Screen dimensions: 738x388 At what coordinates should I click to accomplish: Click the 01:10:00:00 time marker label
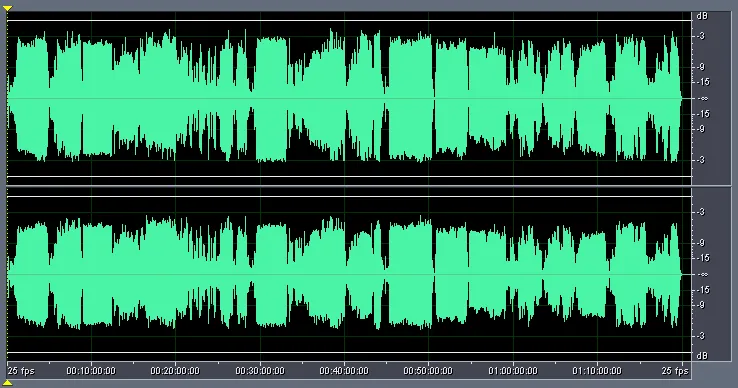click(597, 371)
